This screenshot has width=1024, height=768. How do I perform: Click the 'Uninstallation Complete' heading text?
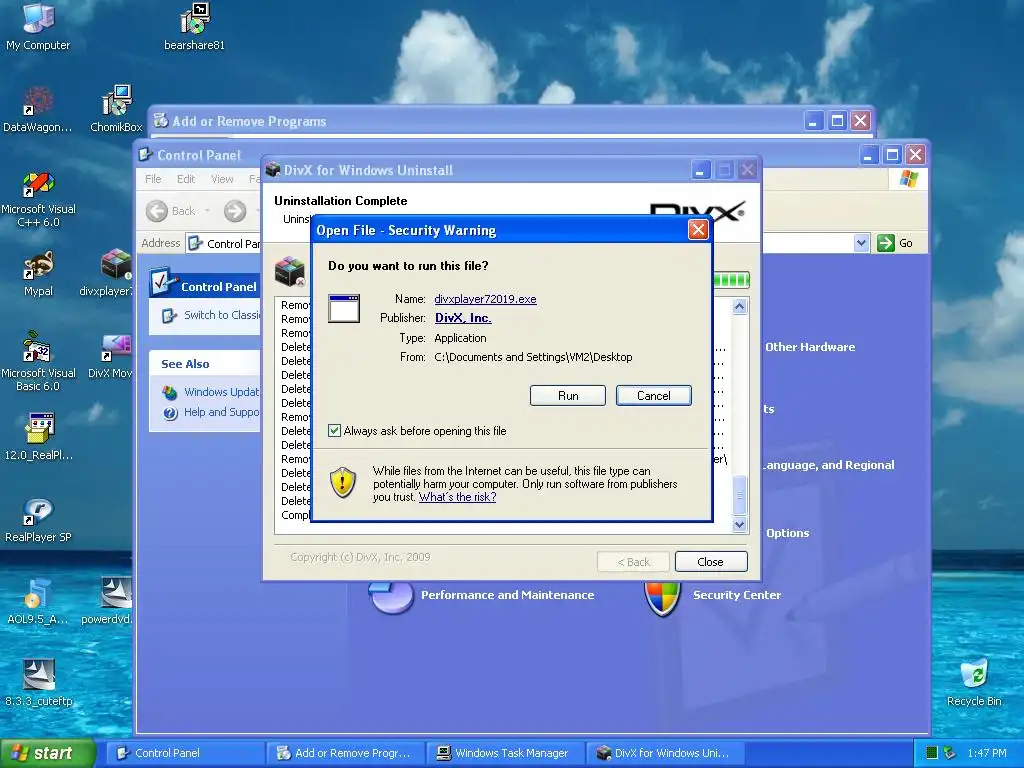(340, 201)
